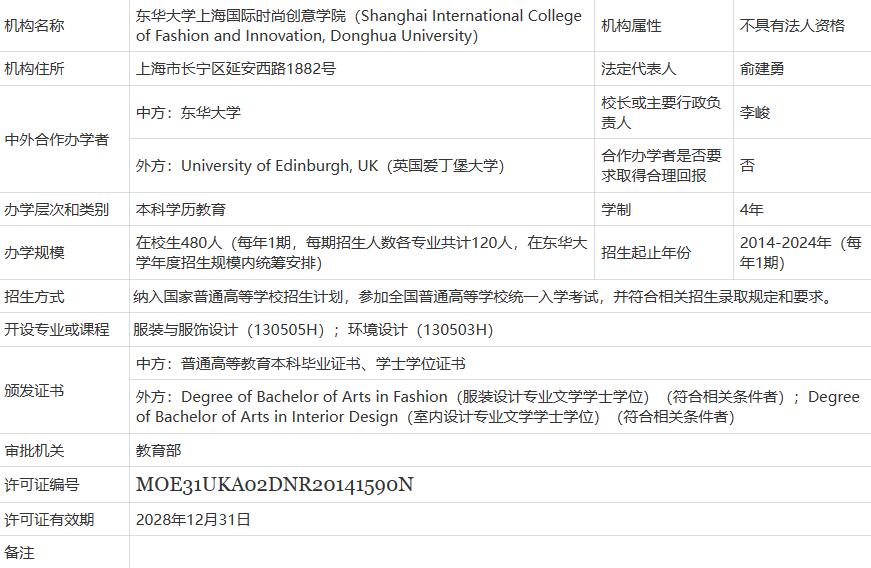Click the 4年 value
Image resolution: width=871 pixels, height=568 pixels.
tap(752, 210)
